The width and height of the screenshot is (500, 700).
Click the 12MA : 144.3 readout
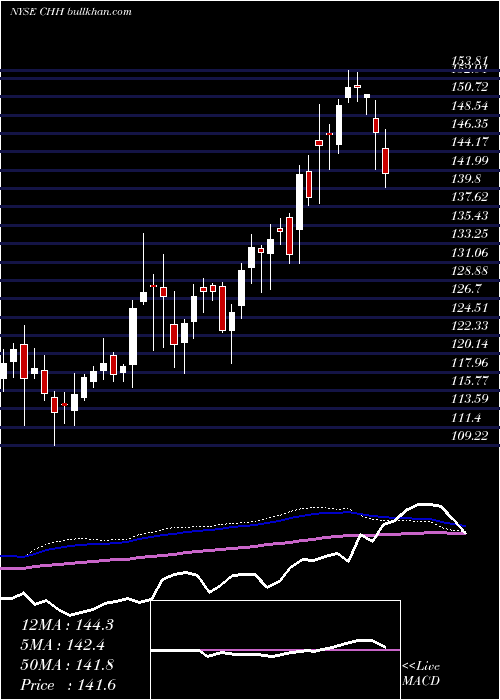click(x=67, y=625)
